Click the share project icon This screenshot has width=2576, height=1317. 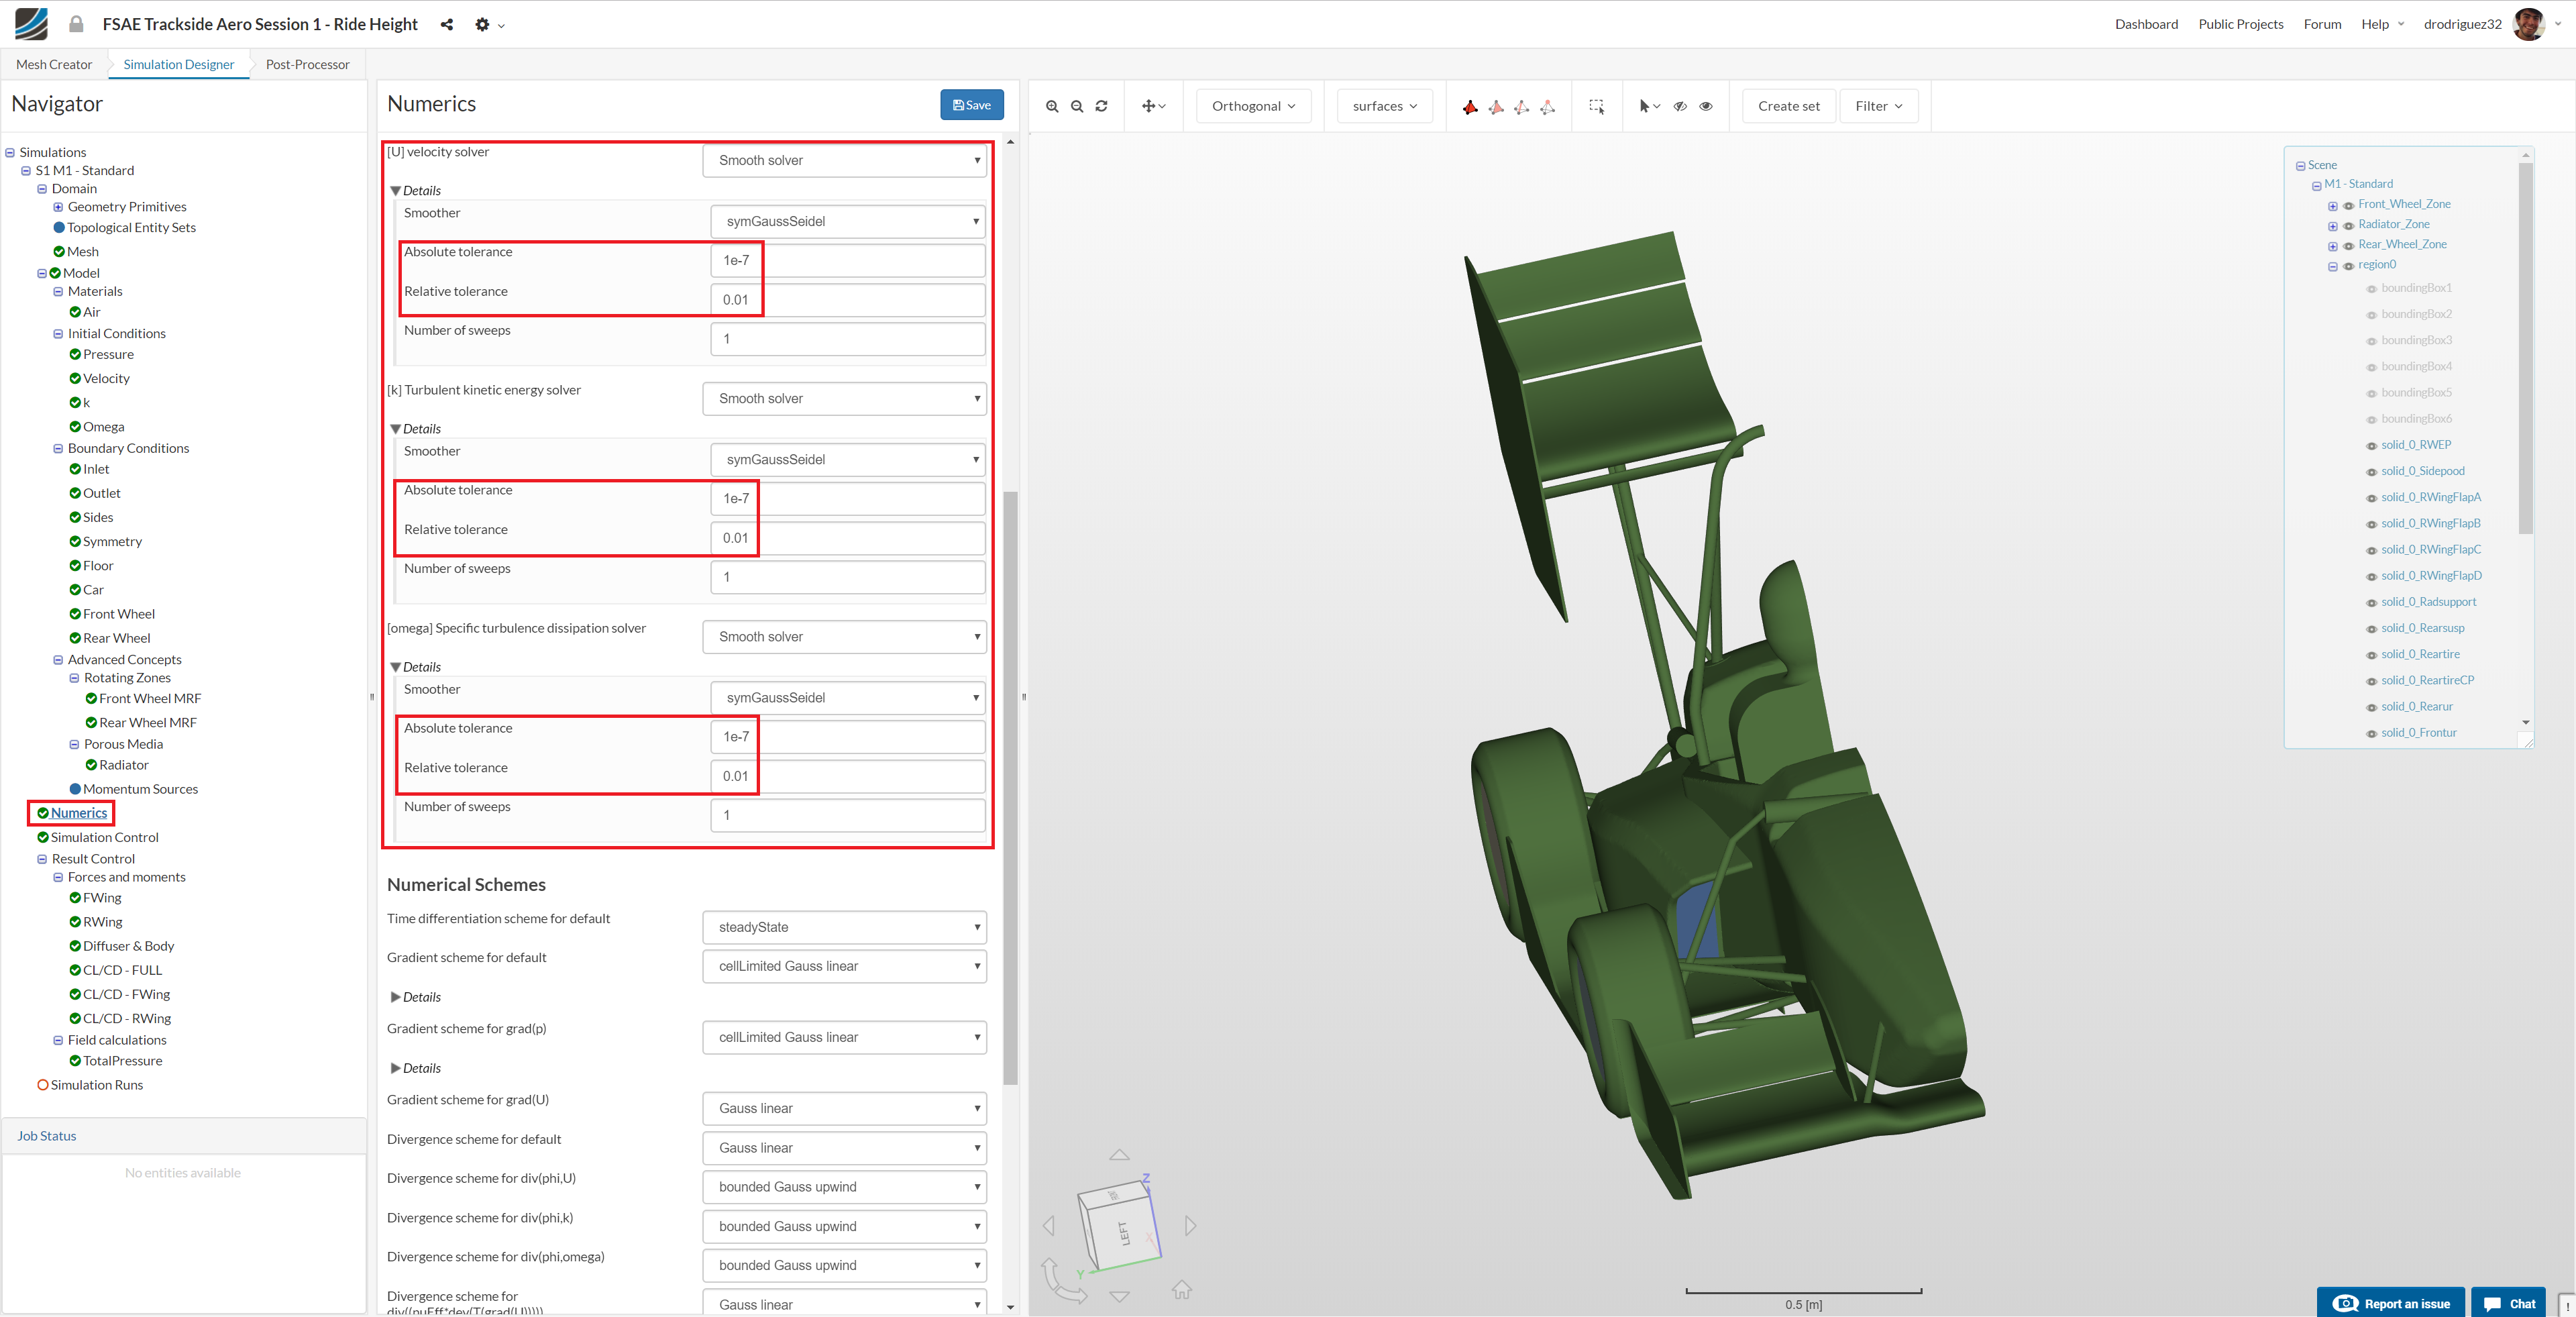click(446, 24)
